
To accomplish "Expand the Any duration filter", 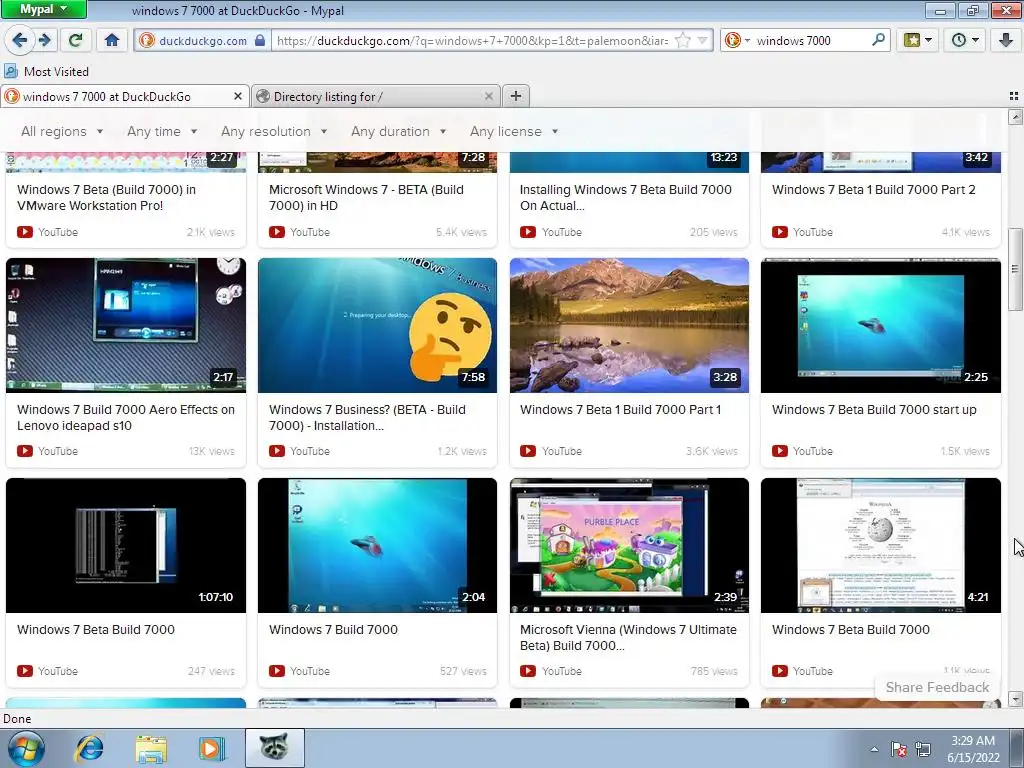I will click(398, 131).
